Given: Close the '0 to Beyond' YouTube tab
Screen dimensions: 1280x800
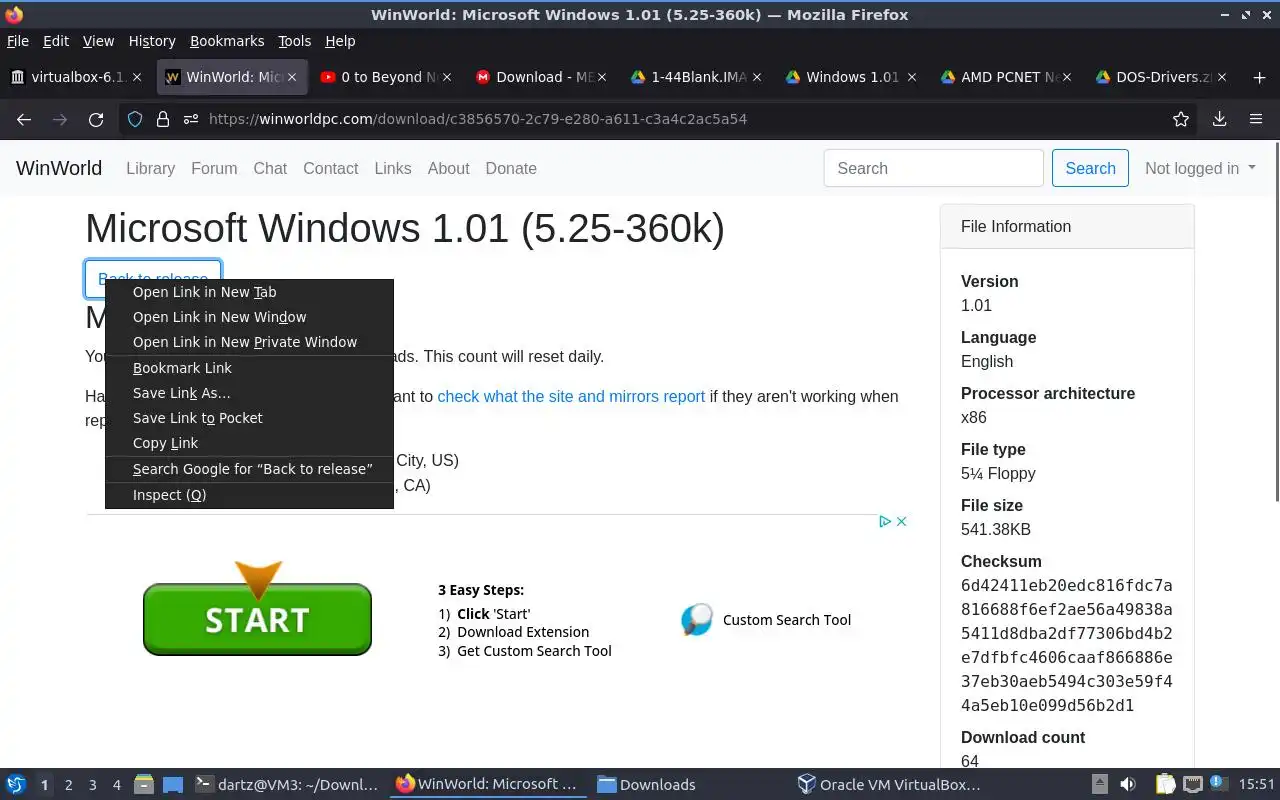Looking at the screenshot, I should tap(446, 77).
